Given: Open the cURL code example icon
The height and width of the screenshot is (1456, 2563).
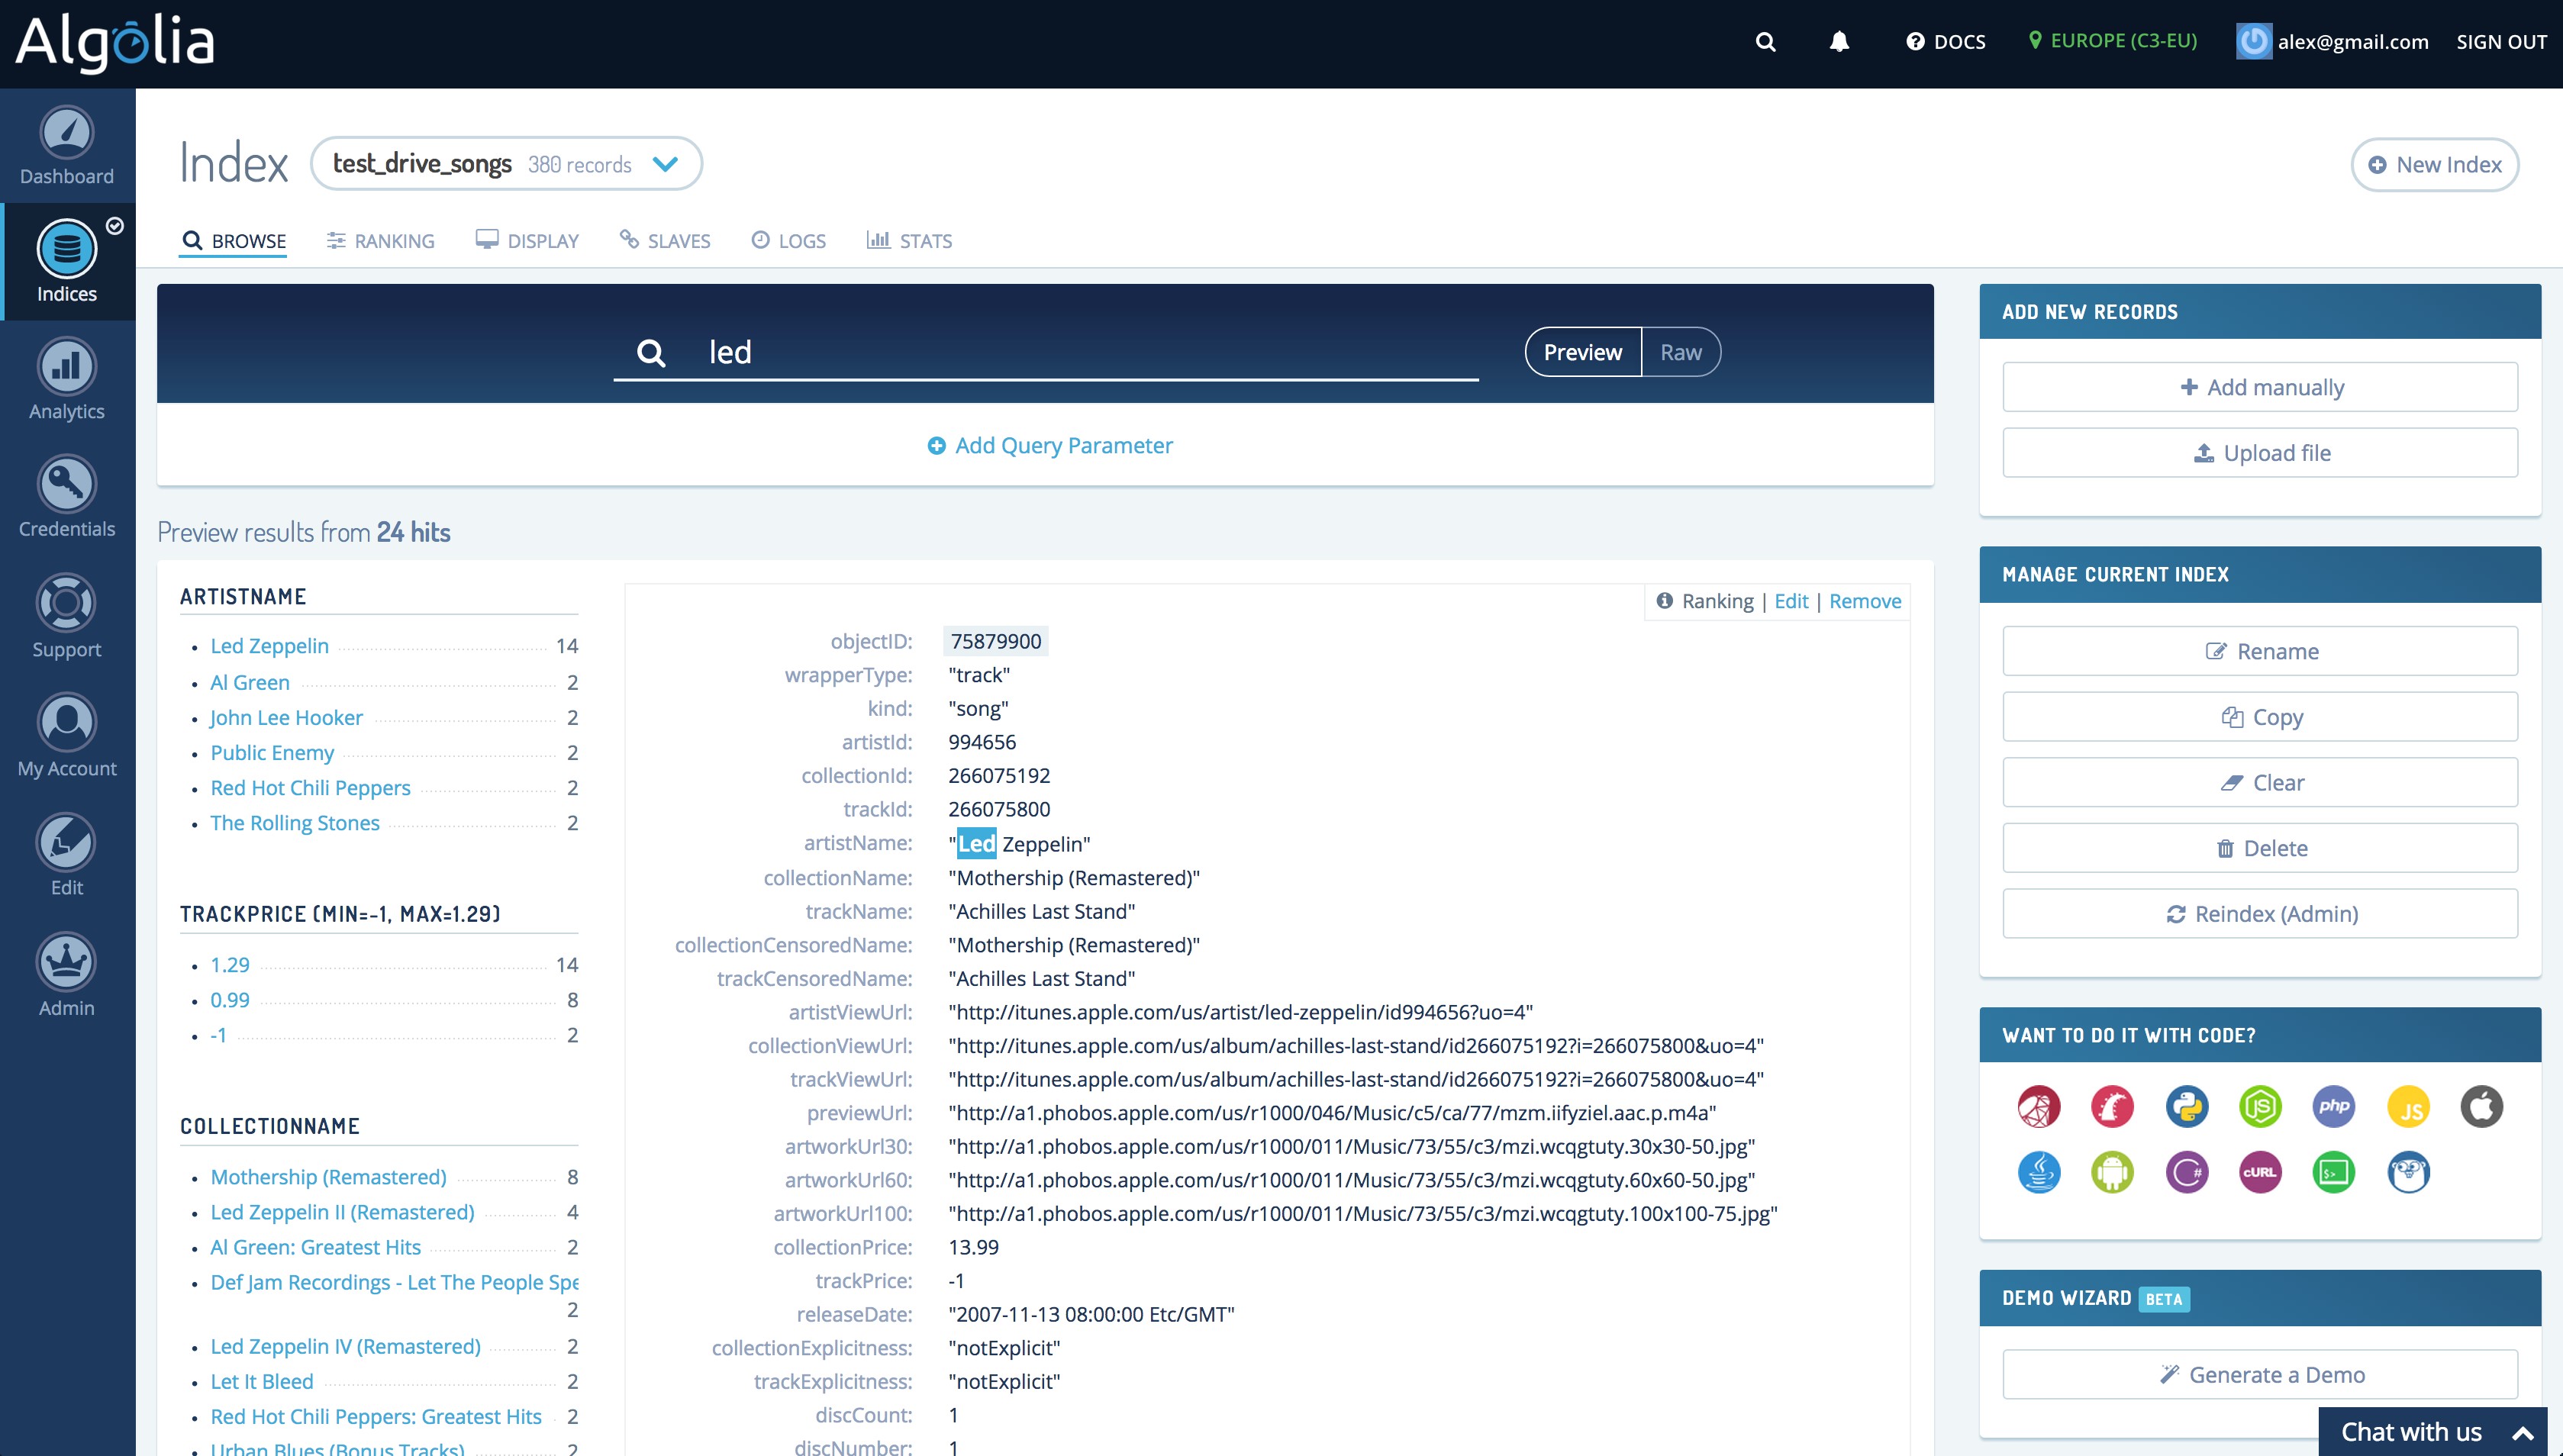Looking at the screenshot, I should click(2260, 1172).
